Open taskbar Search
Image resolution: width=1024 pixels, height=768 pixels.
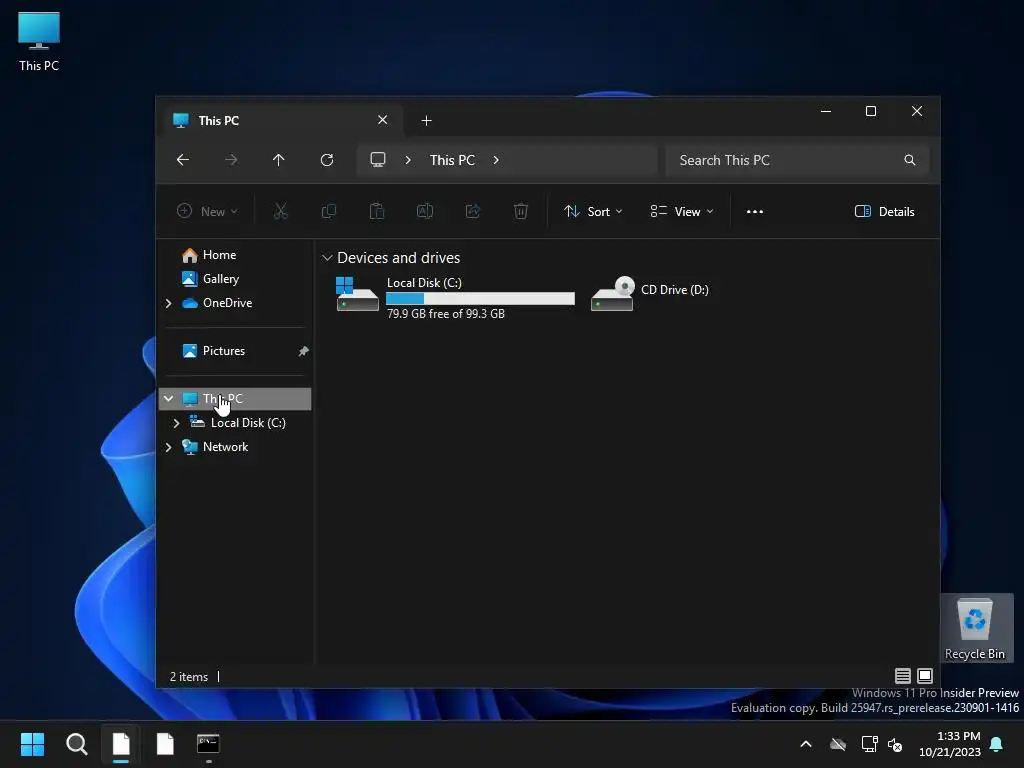click(x=76, y=744)
